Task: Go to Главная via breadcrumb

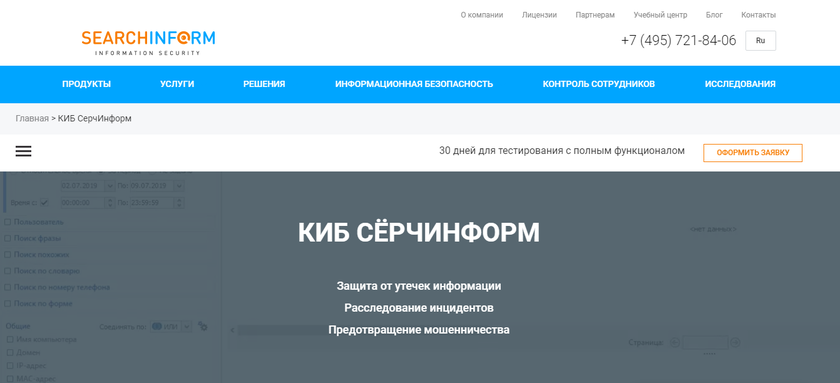Action: pos(32,118)
